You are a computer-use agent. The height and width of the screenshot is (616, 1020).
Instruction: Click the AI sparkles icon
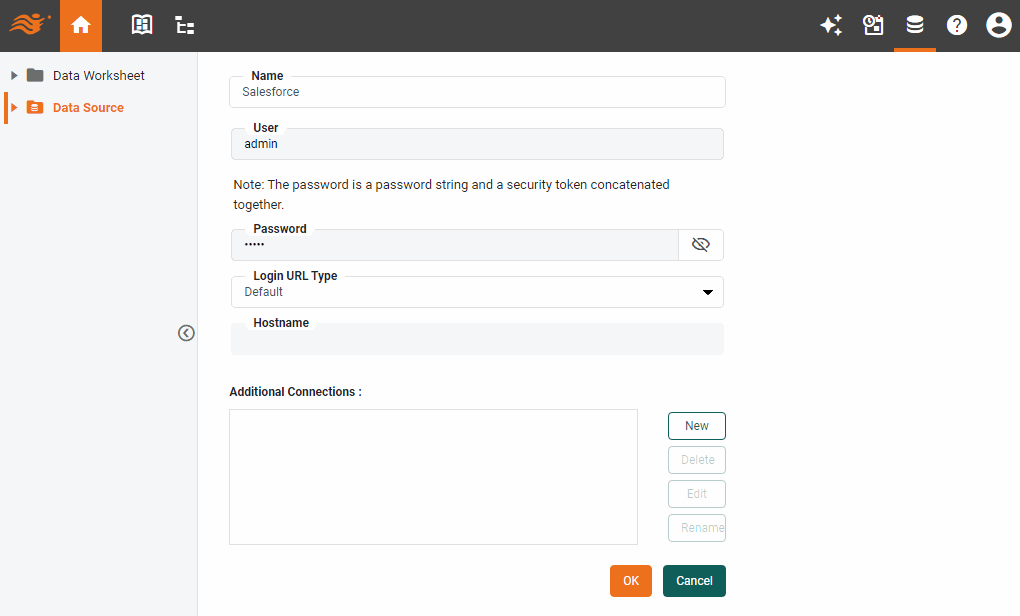(x=831, y=25)
